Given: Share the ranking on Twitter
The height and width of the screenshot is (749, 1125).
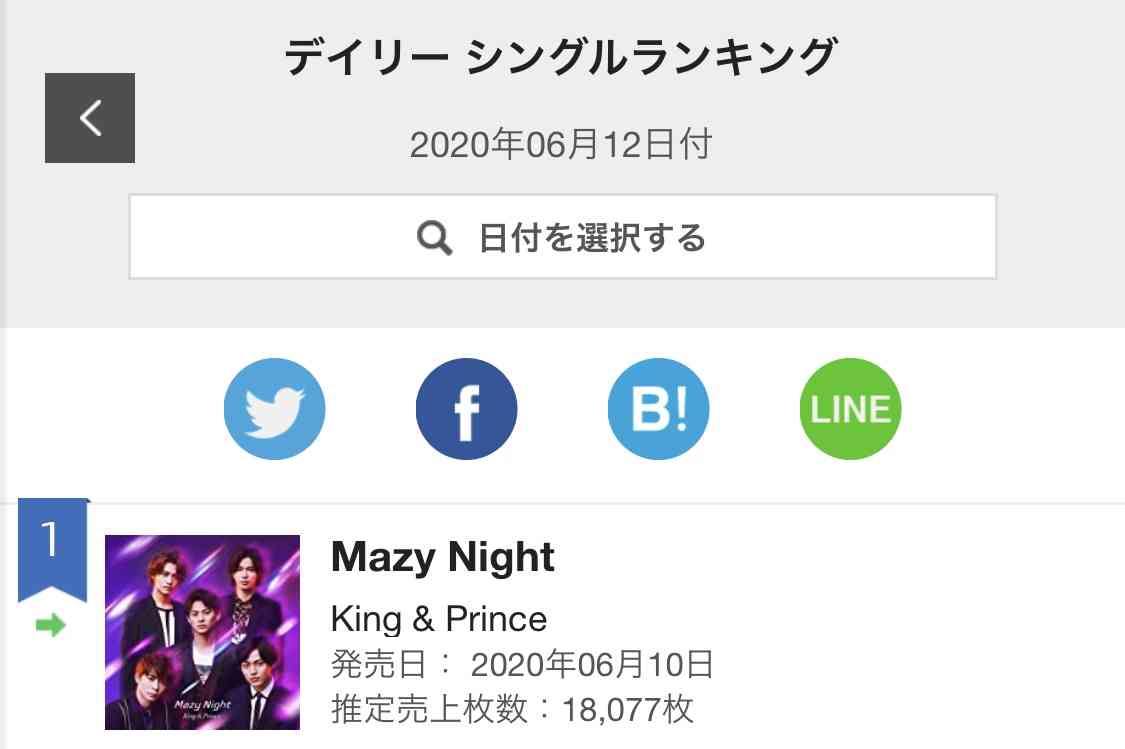Looking at the screenshot, I should [274, 409].
